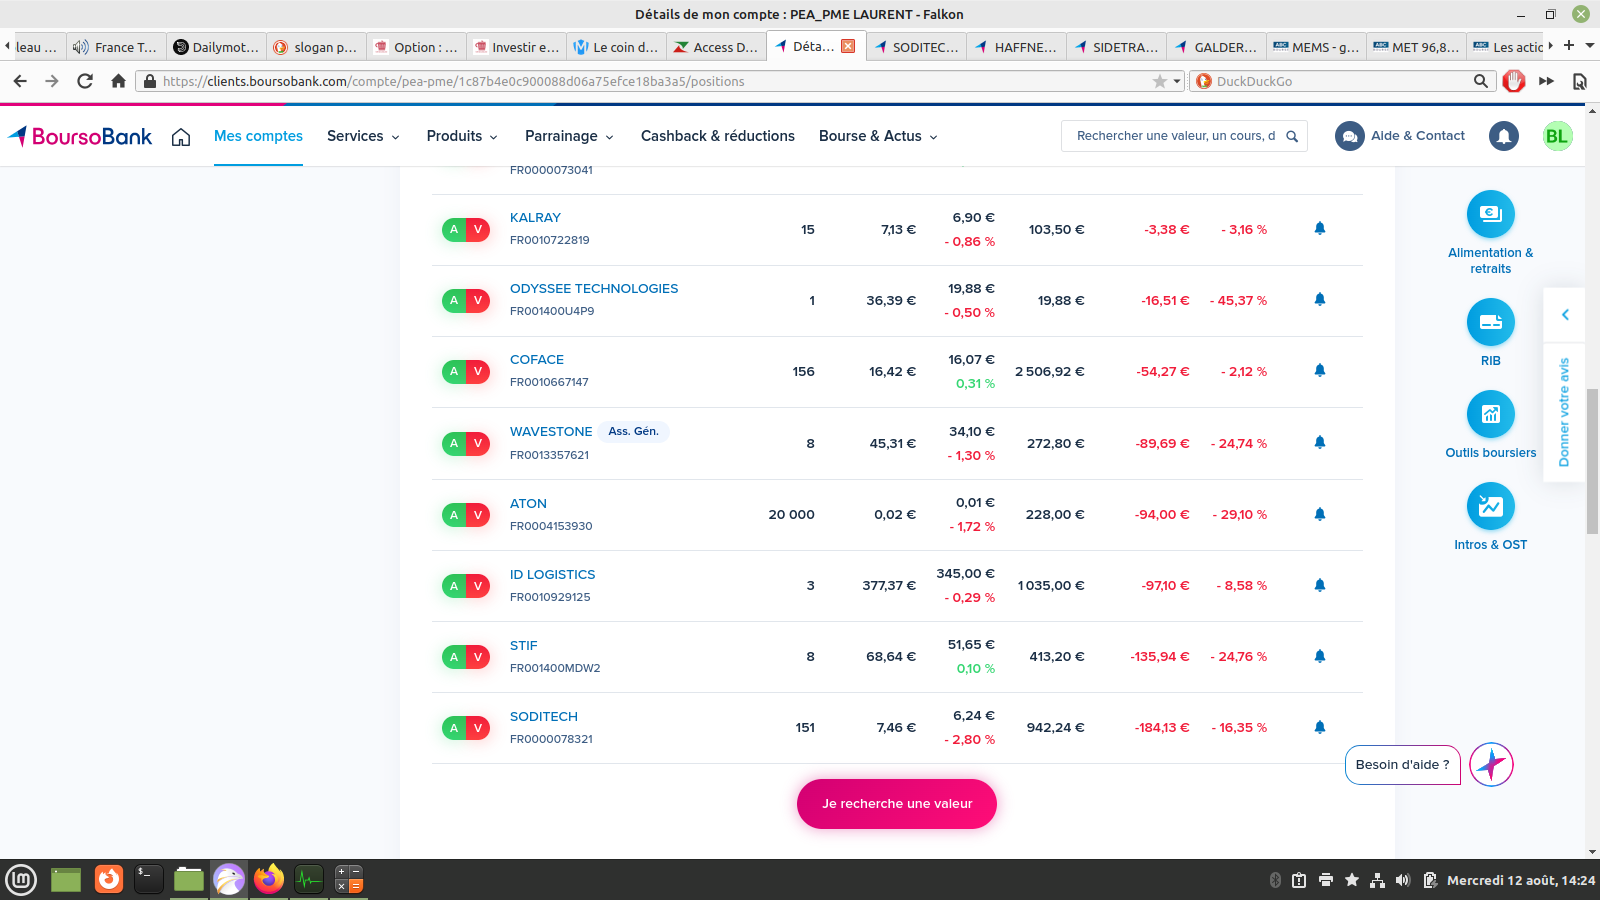Go forward to the next page

(52, 81)
